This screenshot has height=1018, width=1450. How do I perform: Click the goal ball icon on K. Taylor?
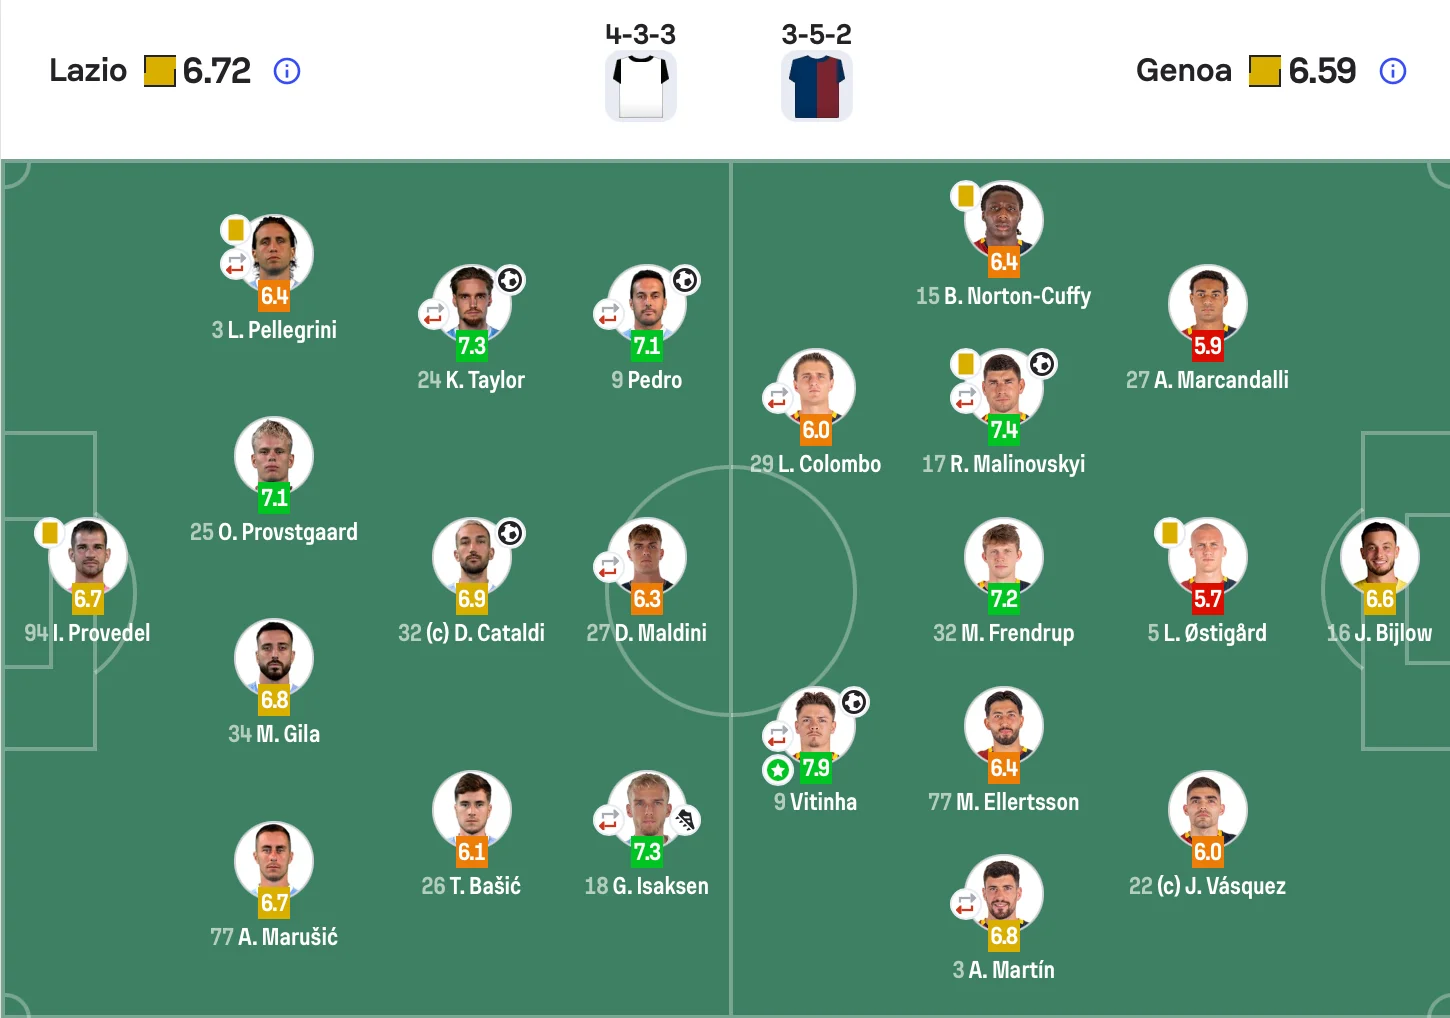(510, 280)
